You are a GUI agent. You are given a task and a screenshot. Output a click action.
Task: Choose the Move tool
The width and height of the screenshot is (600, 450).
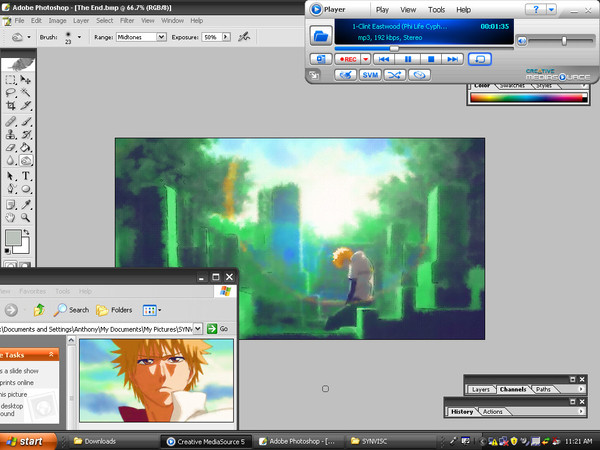(x=27, y=78)
